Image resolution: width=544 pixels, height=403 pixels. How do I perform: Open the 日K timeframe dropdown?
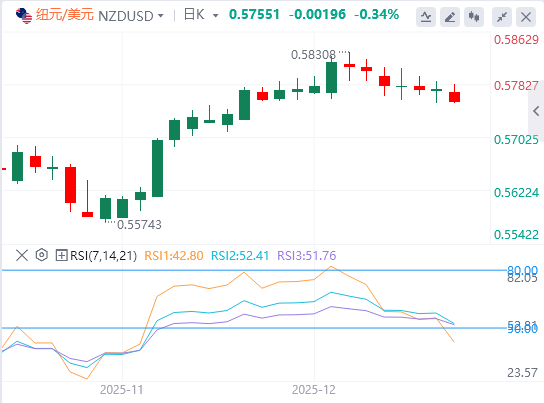201,15
